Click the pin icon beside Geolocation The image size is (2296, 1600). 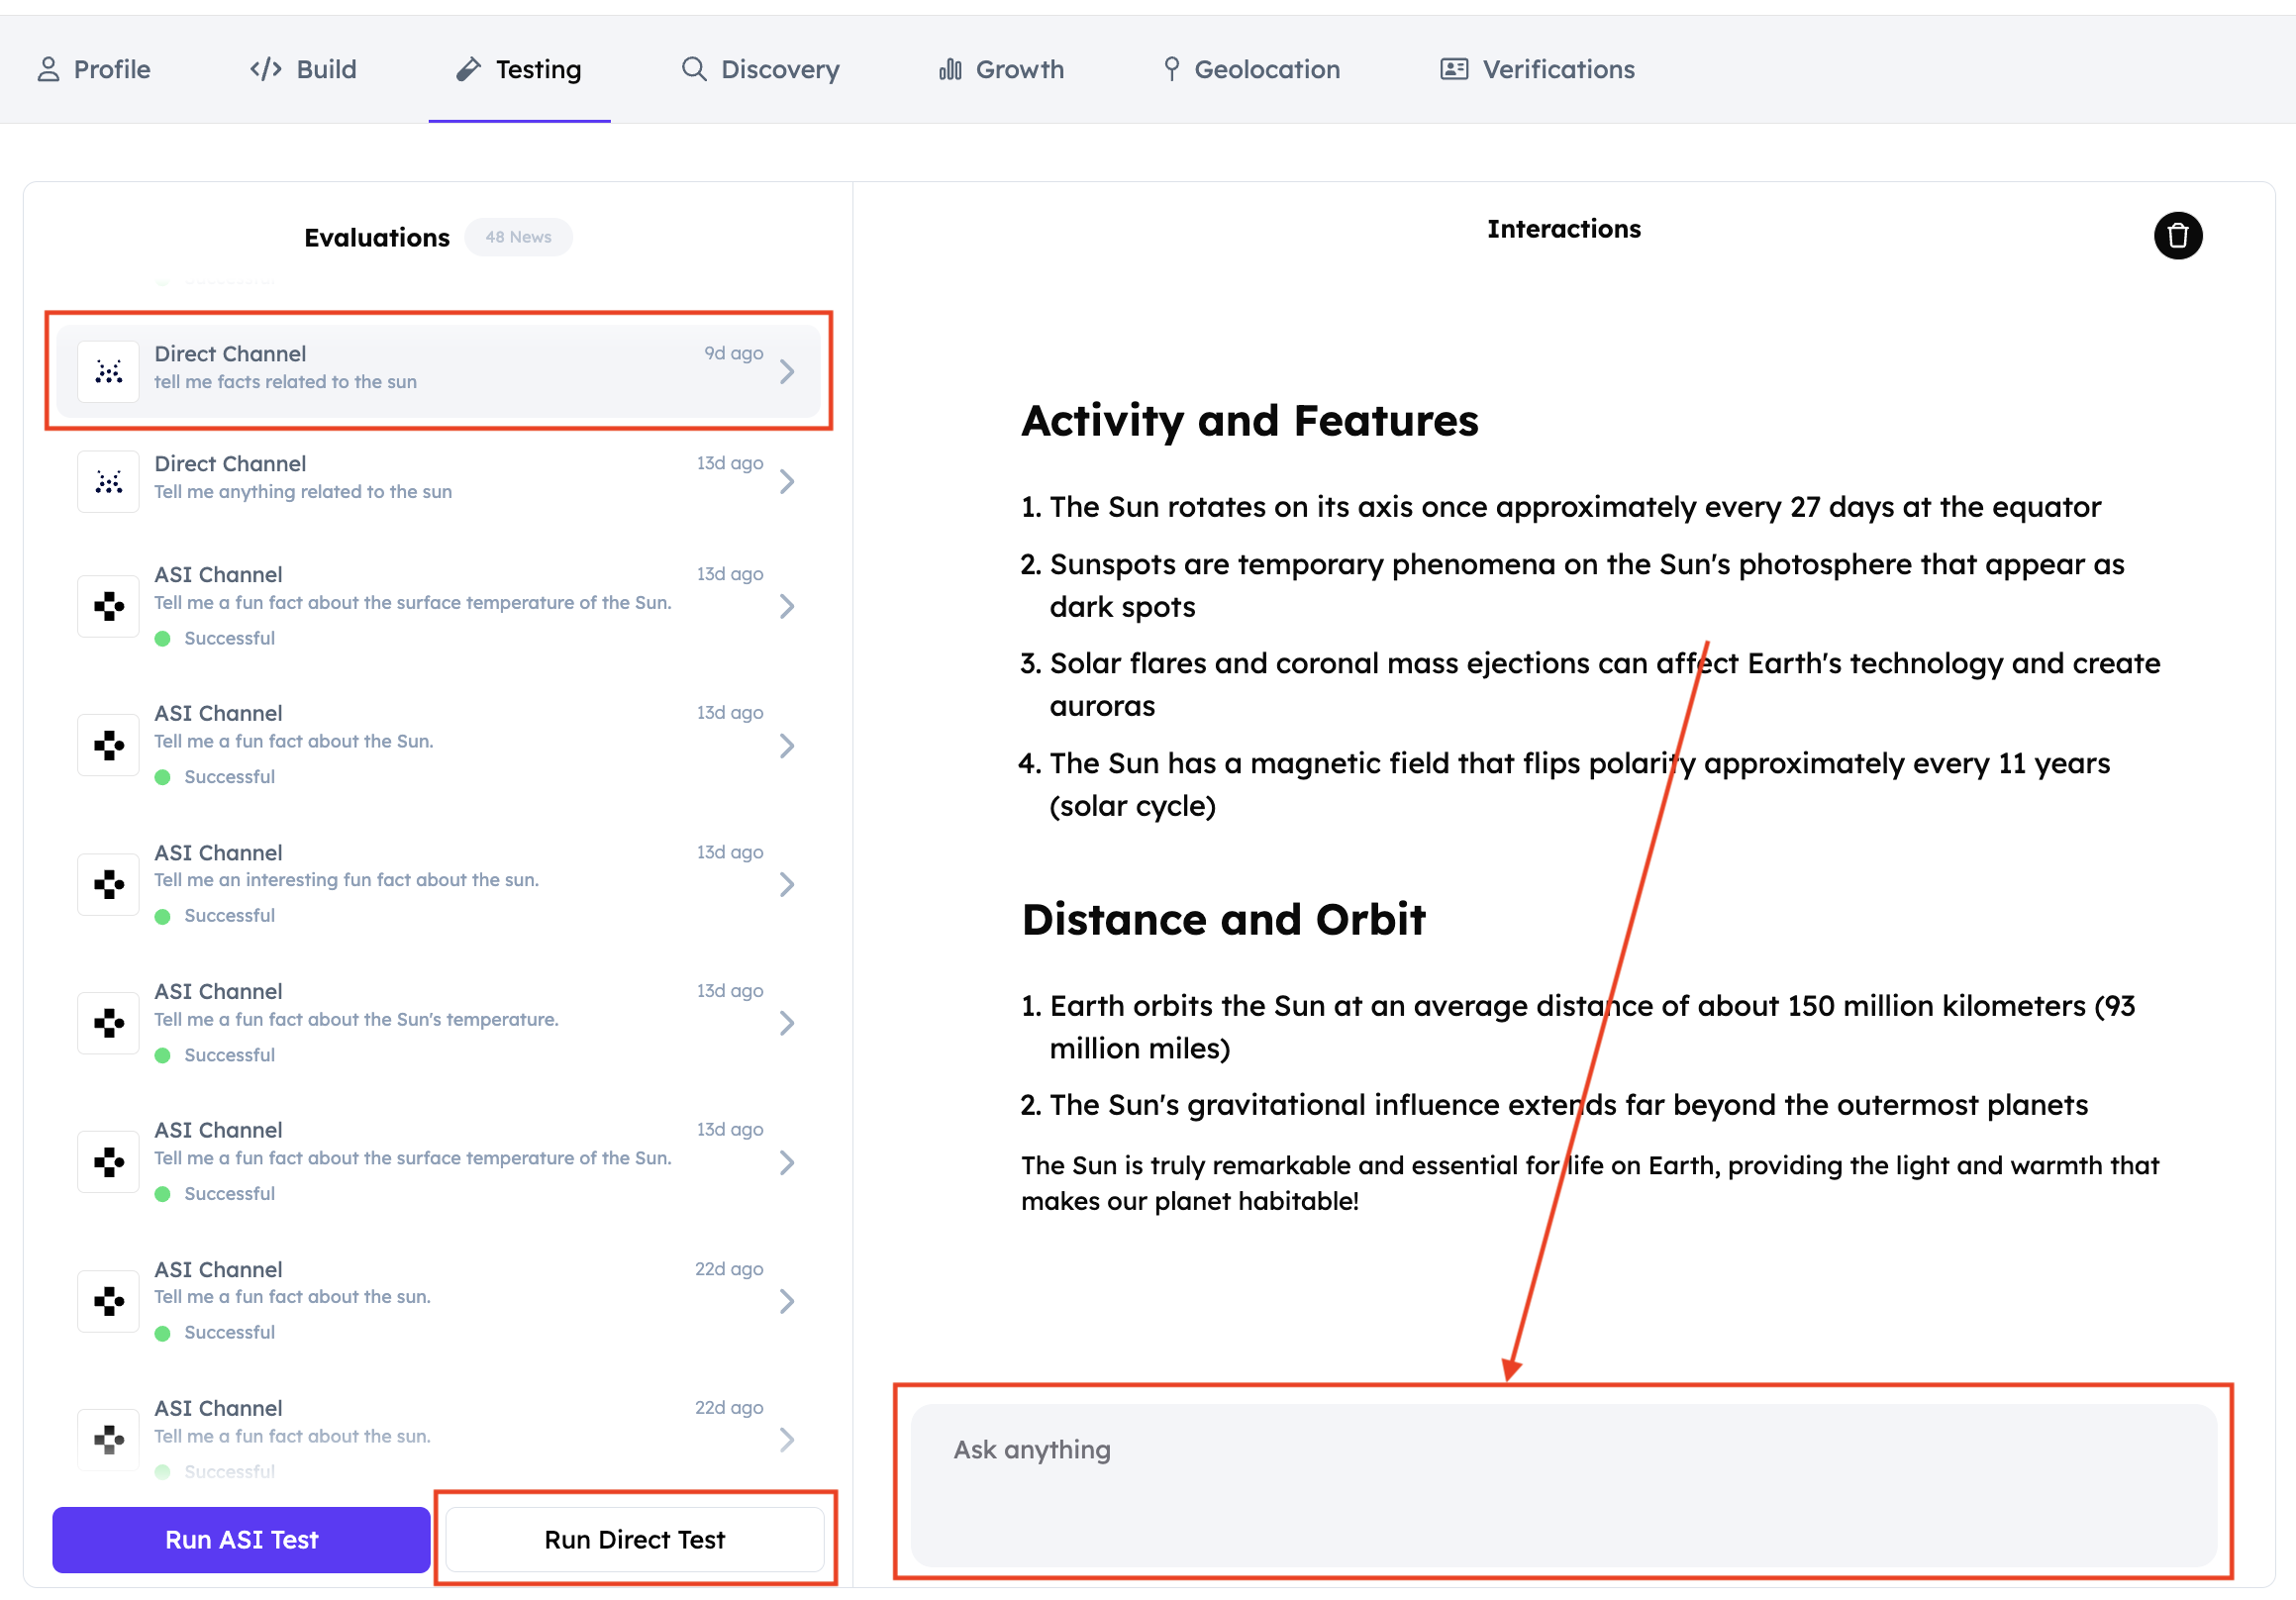click(1171, 69)
